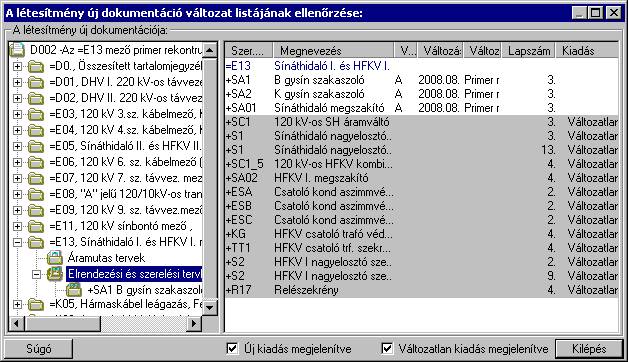
Task: Click the folder icon of =D0. Összesített tartalomjegyzék
Action: coord(36,66)
